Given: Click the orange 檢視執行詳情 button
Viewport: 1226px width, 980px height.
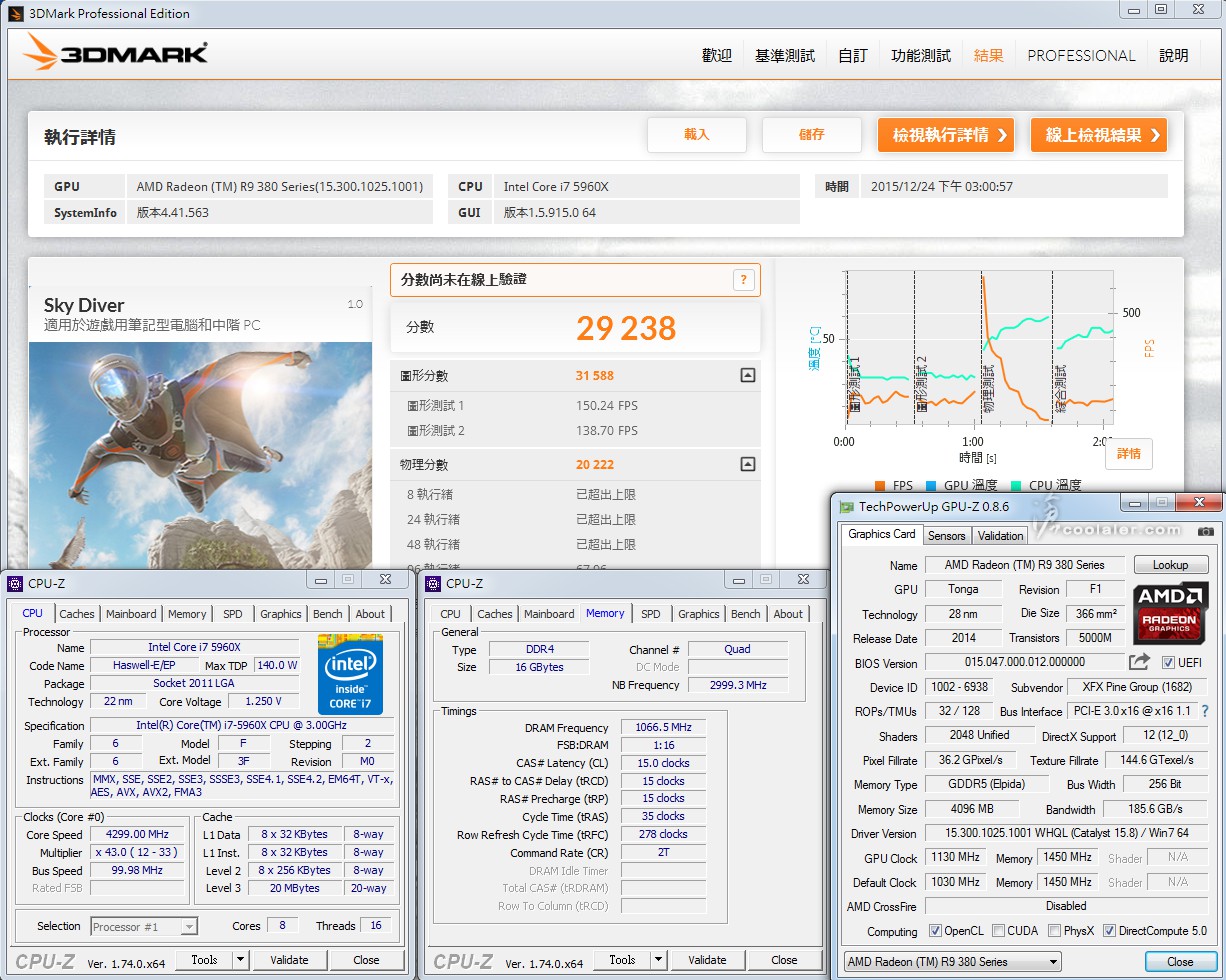Looking at the screenshot, I should (947, 135).
